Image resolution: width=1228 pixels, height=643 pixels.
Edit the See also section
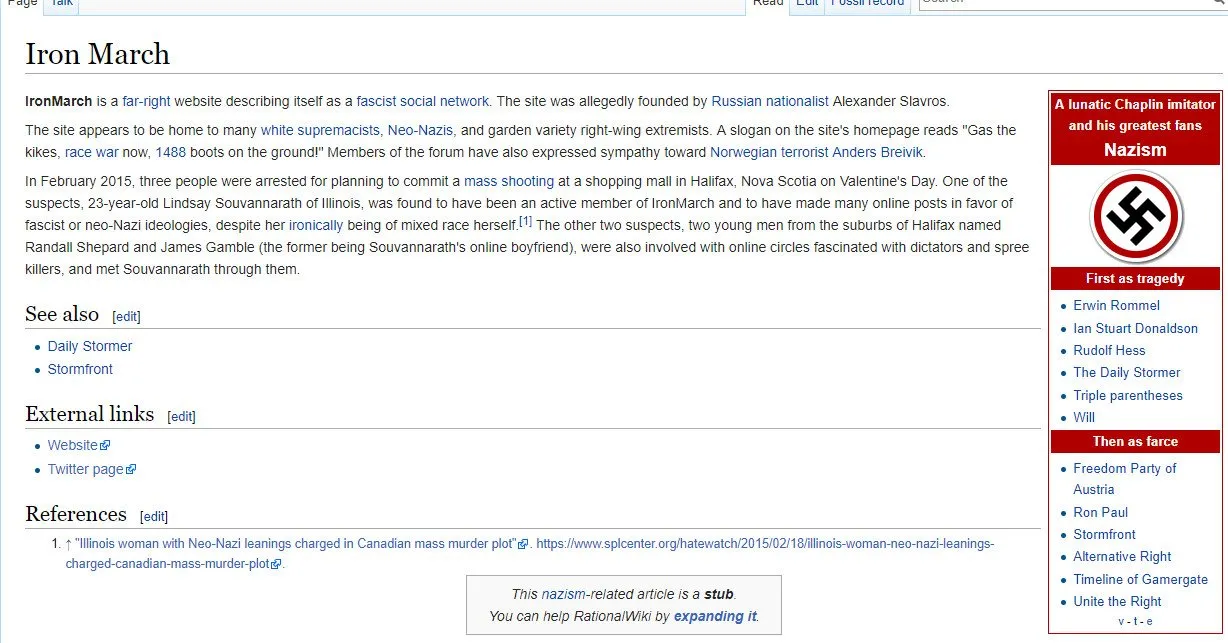pos(127,316)
